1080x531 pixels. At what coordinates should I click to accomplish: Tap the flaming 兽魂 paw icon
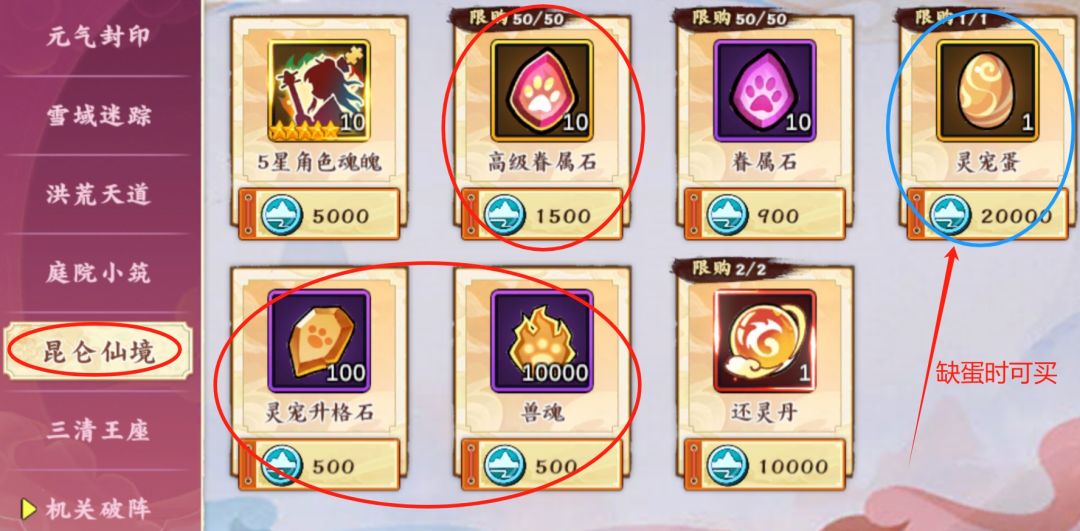coord(542,341)
